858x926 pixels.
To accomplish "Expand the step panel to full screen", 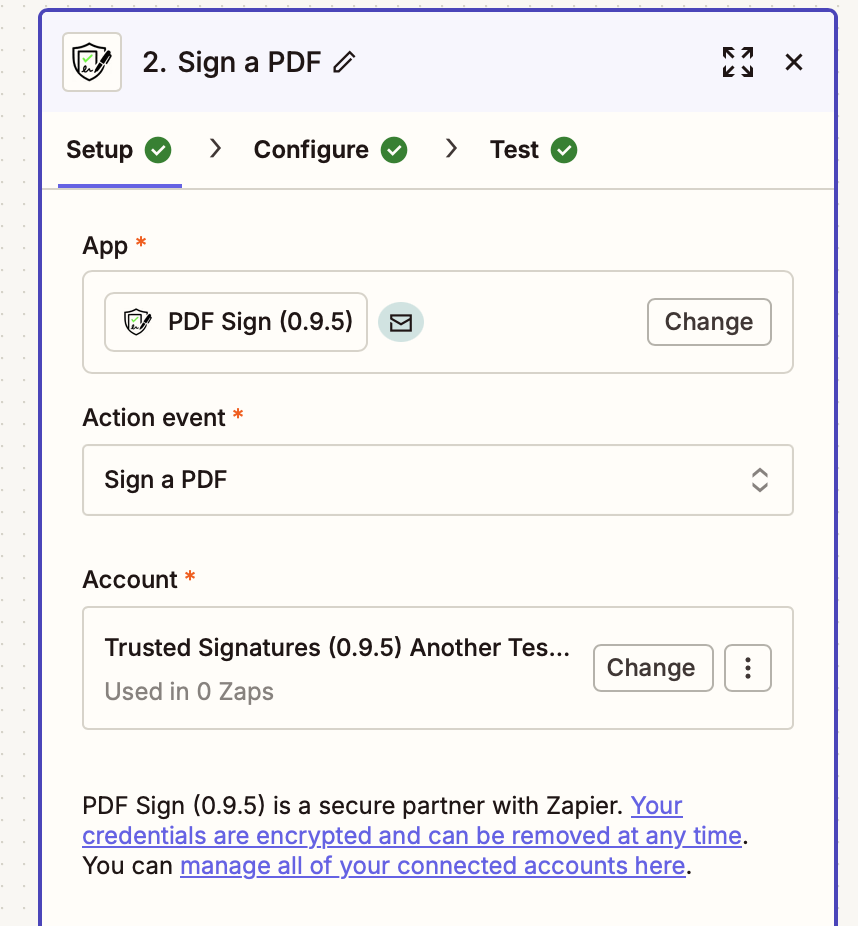I will point(738,62).
